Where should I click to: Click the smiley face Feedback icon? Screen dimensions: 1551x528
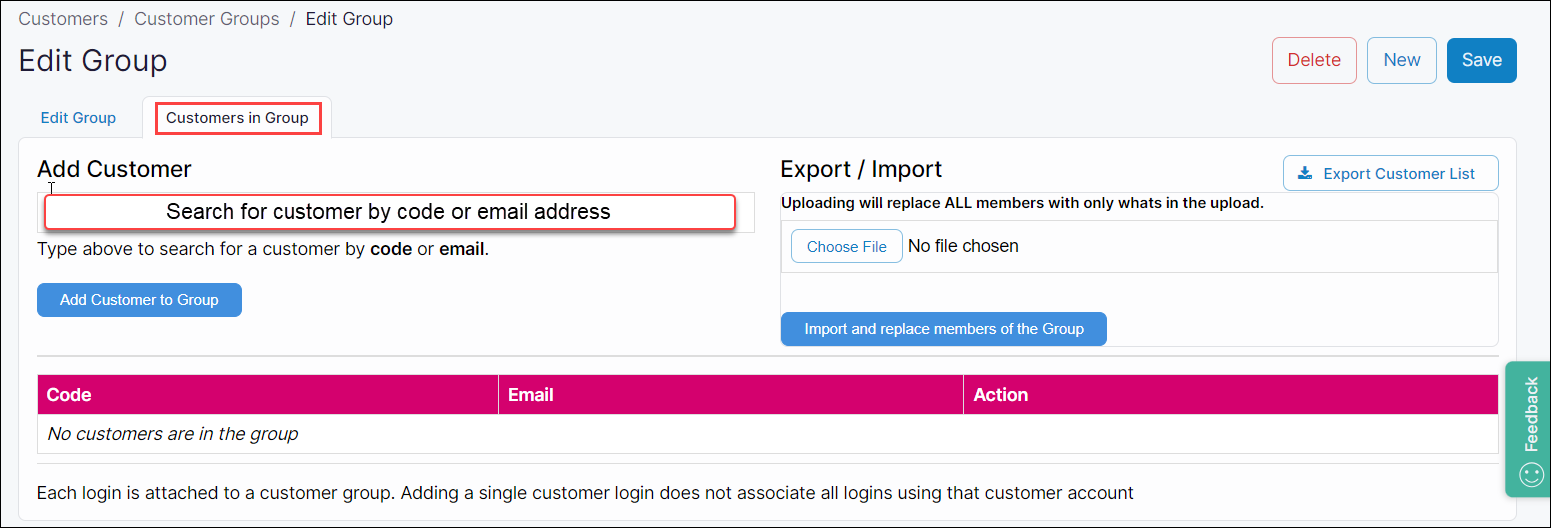[x=1531, y=475]
